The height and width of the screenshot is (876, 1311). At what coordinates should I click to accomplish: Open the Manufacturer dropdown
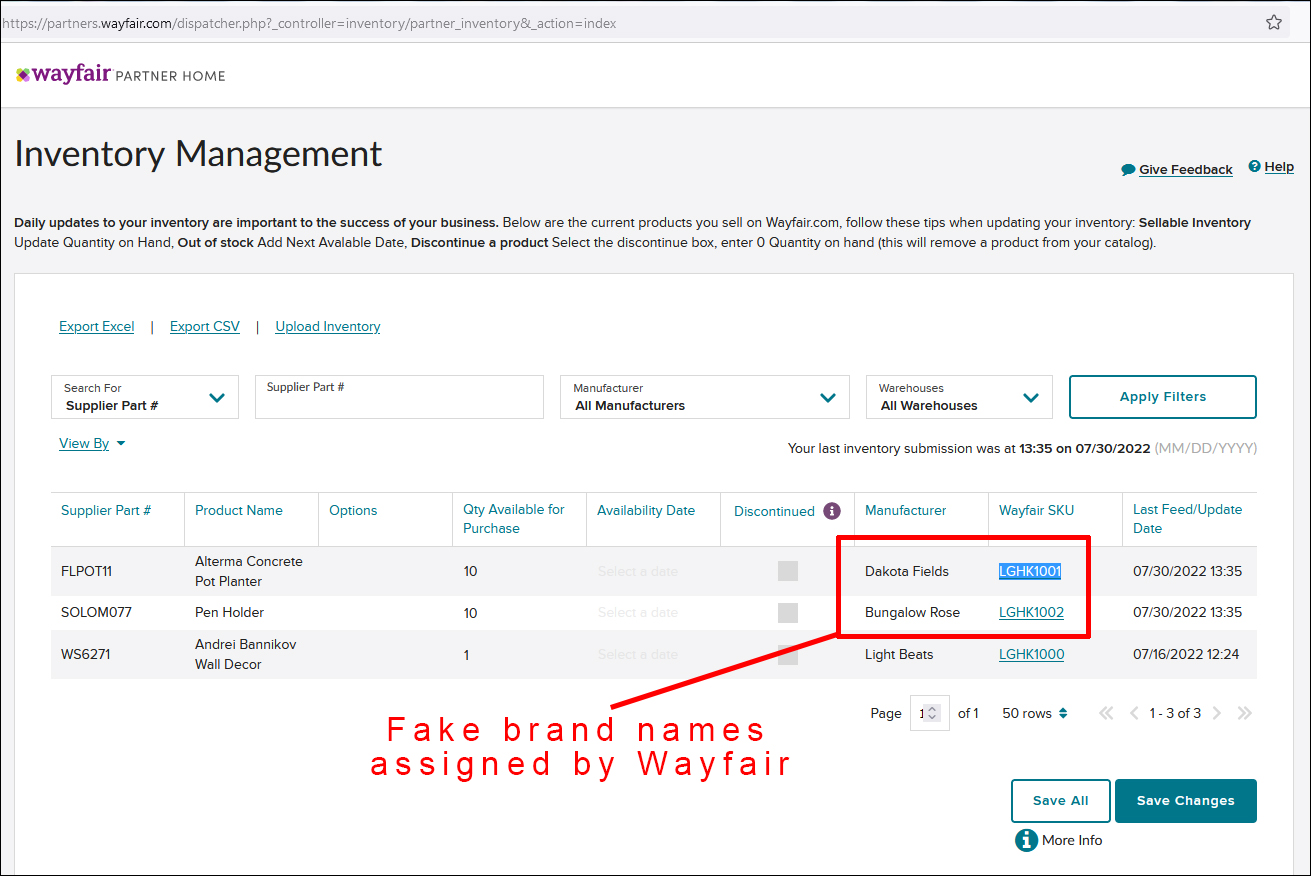[x=703, y=397]
